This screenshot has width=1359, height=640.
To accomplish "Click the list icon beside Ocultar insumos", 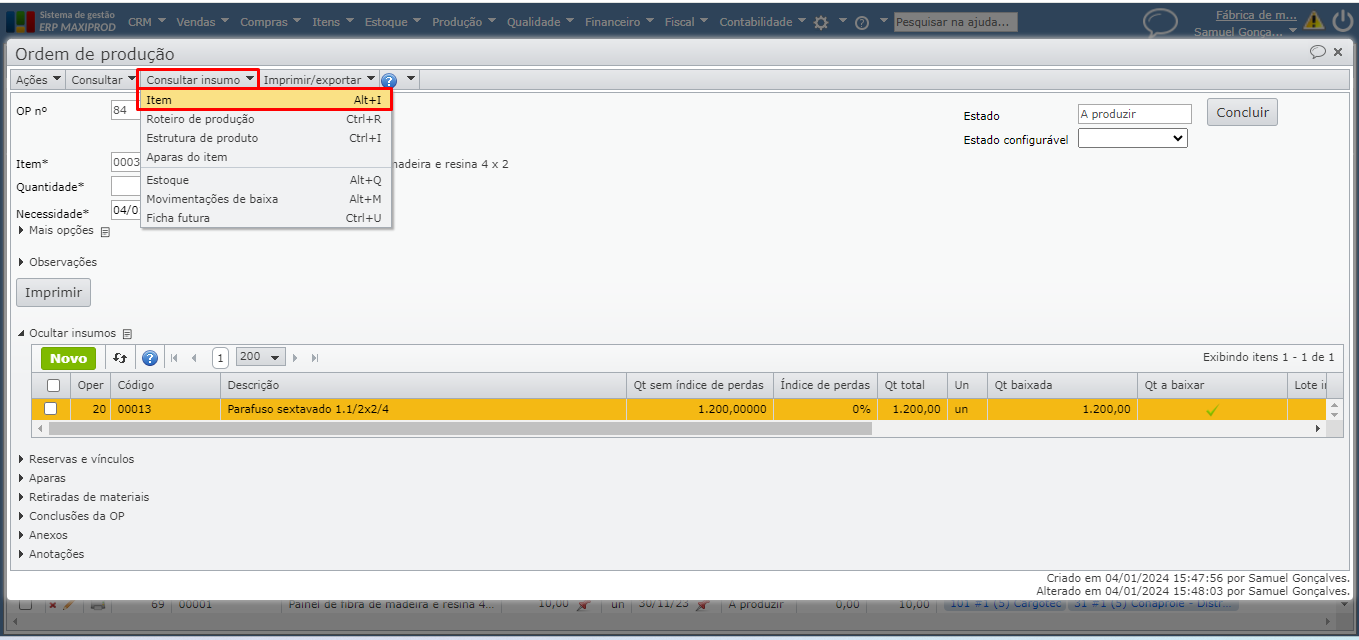I will point(127,334).
